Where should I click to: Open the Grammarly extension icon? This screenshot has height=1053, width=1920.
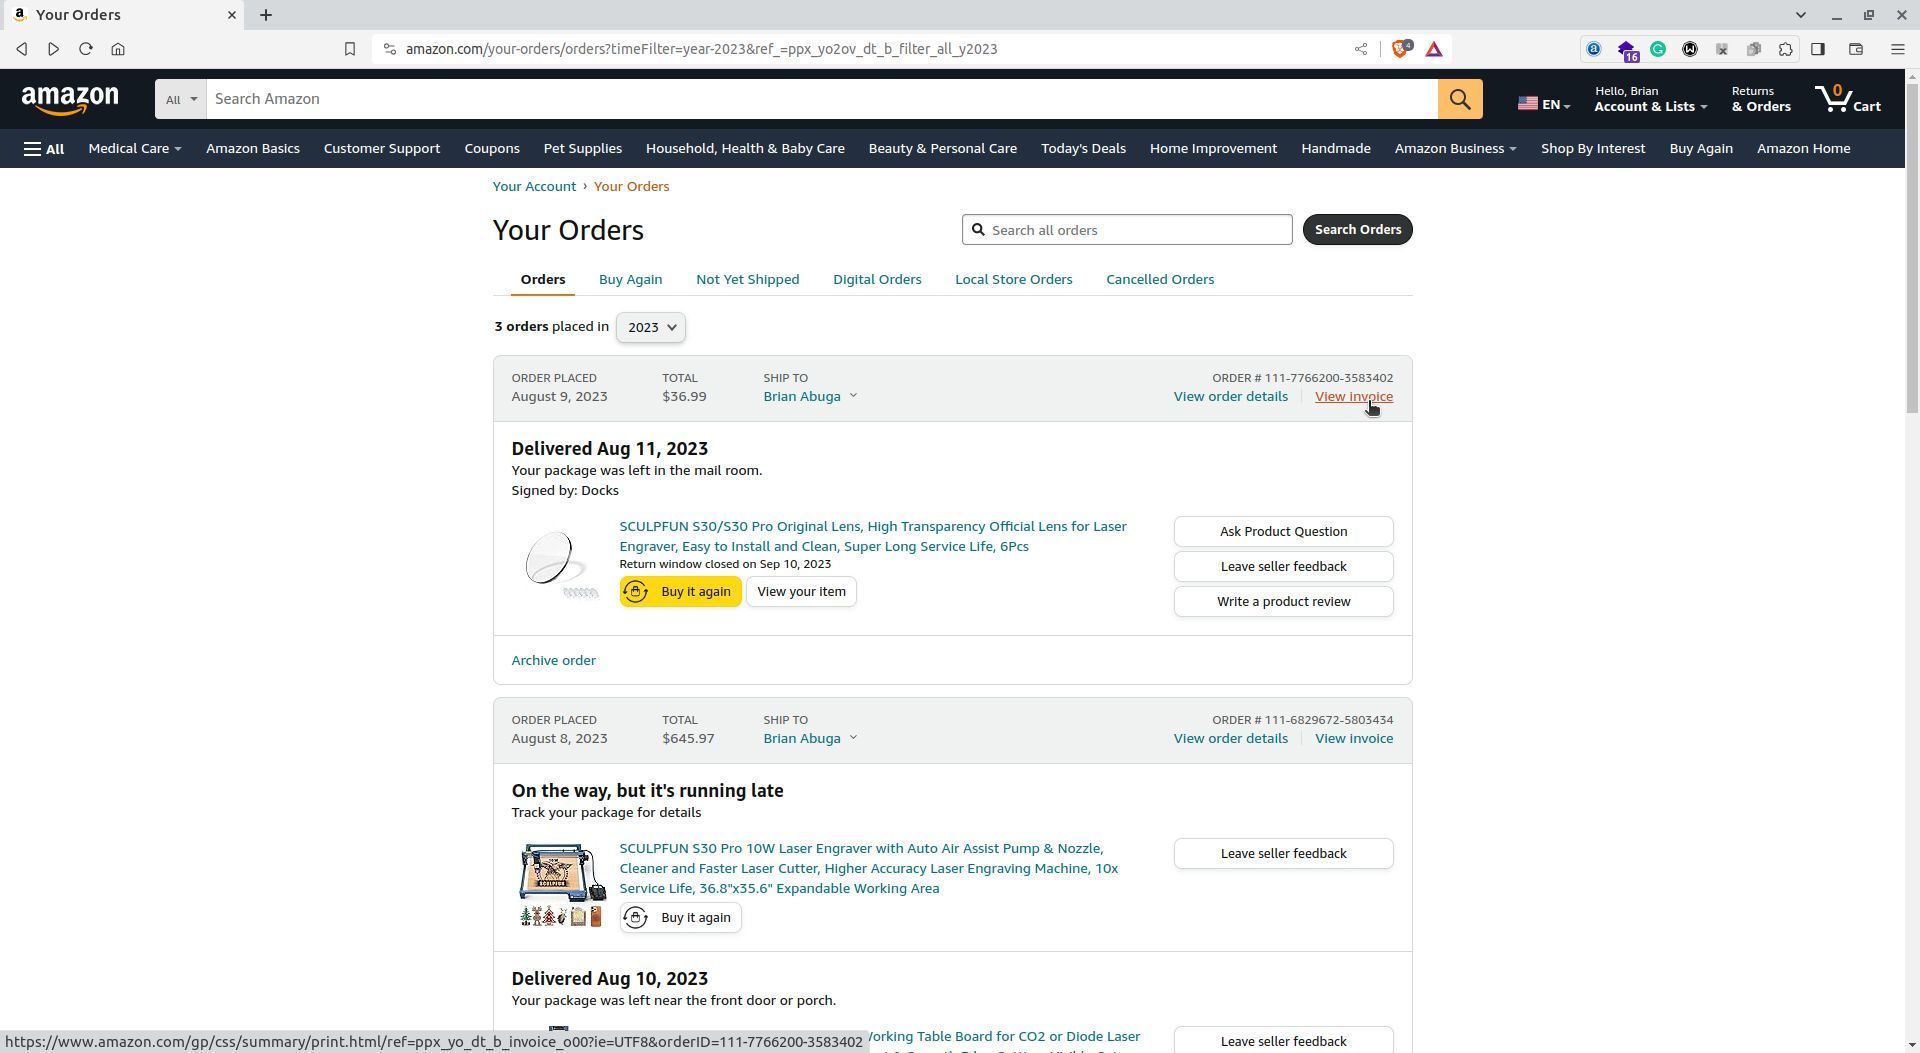click(1660, 48)
